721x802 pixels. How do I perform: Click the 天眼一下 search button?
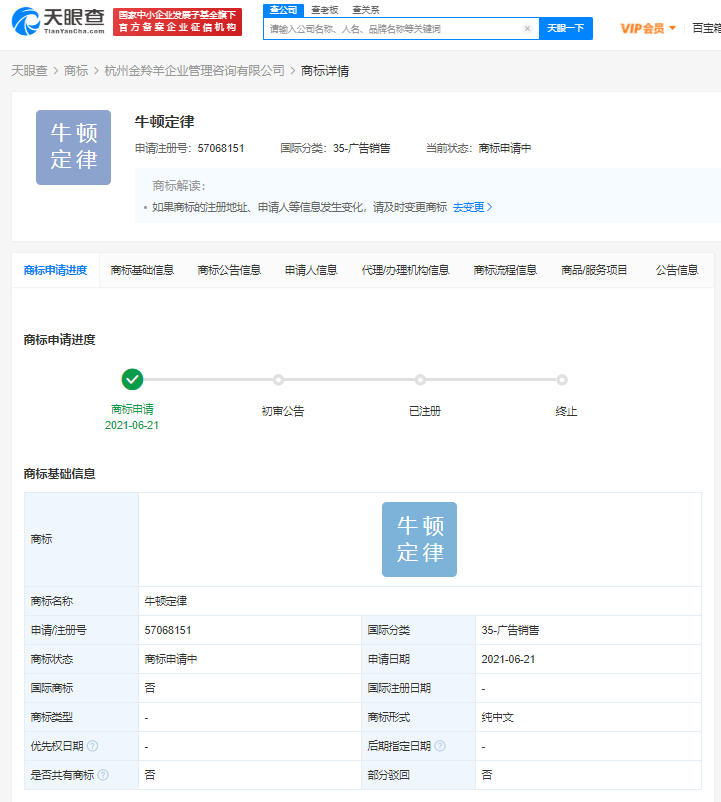[565, 29]
